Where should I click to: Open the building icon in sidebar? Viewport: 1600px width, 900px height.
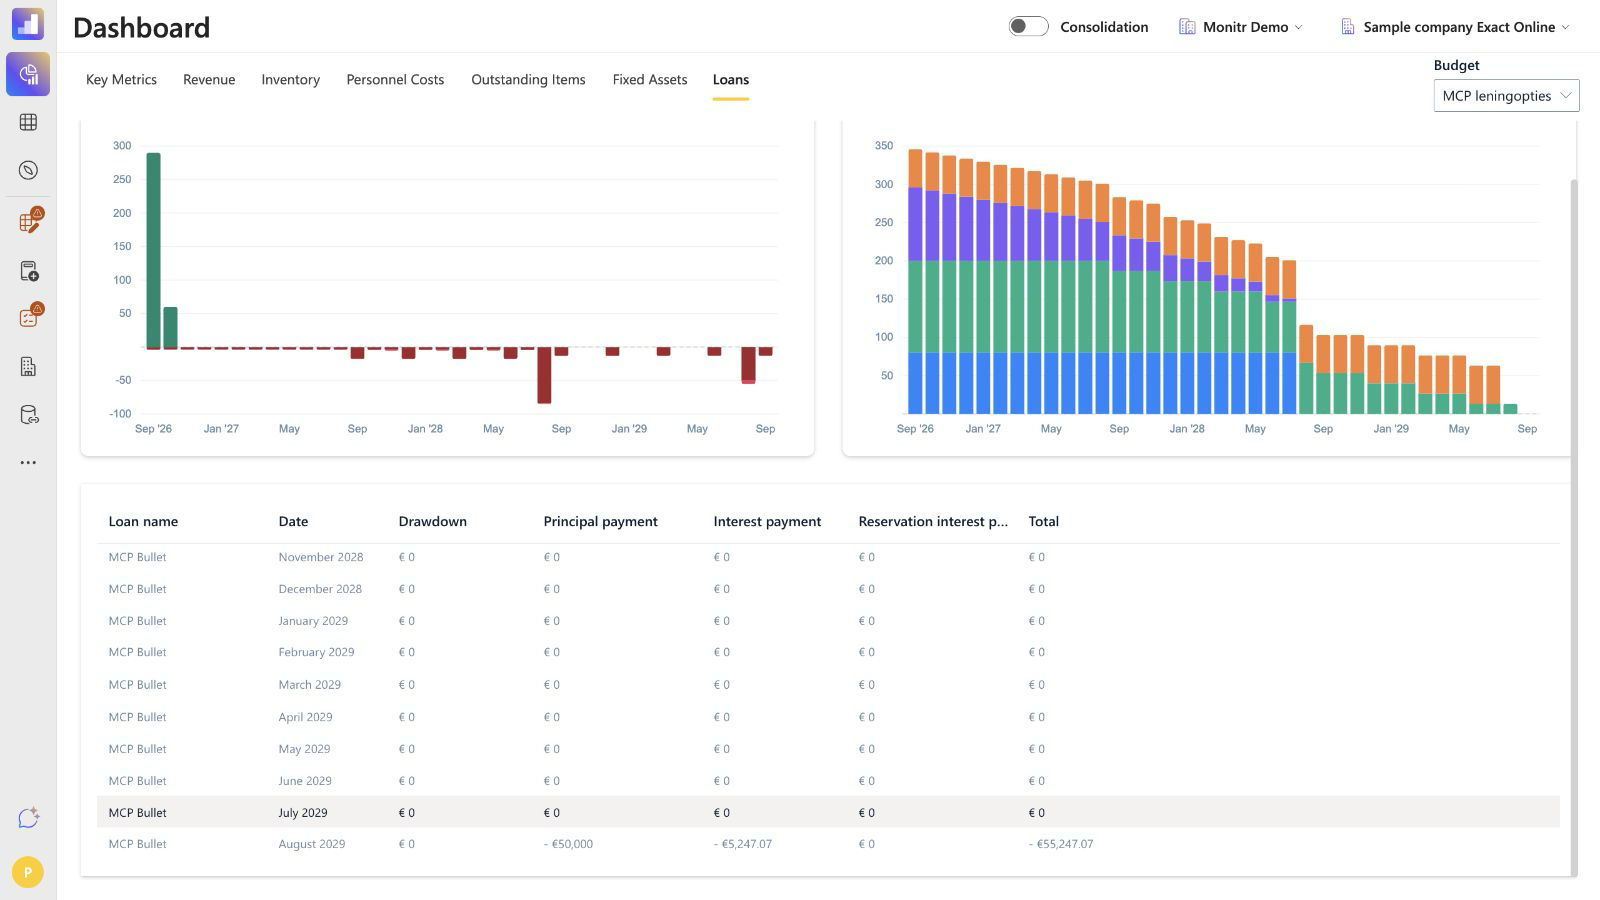pyautogui.click(x=28, y=367)
